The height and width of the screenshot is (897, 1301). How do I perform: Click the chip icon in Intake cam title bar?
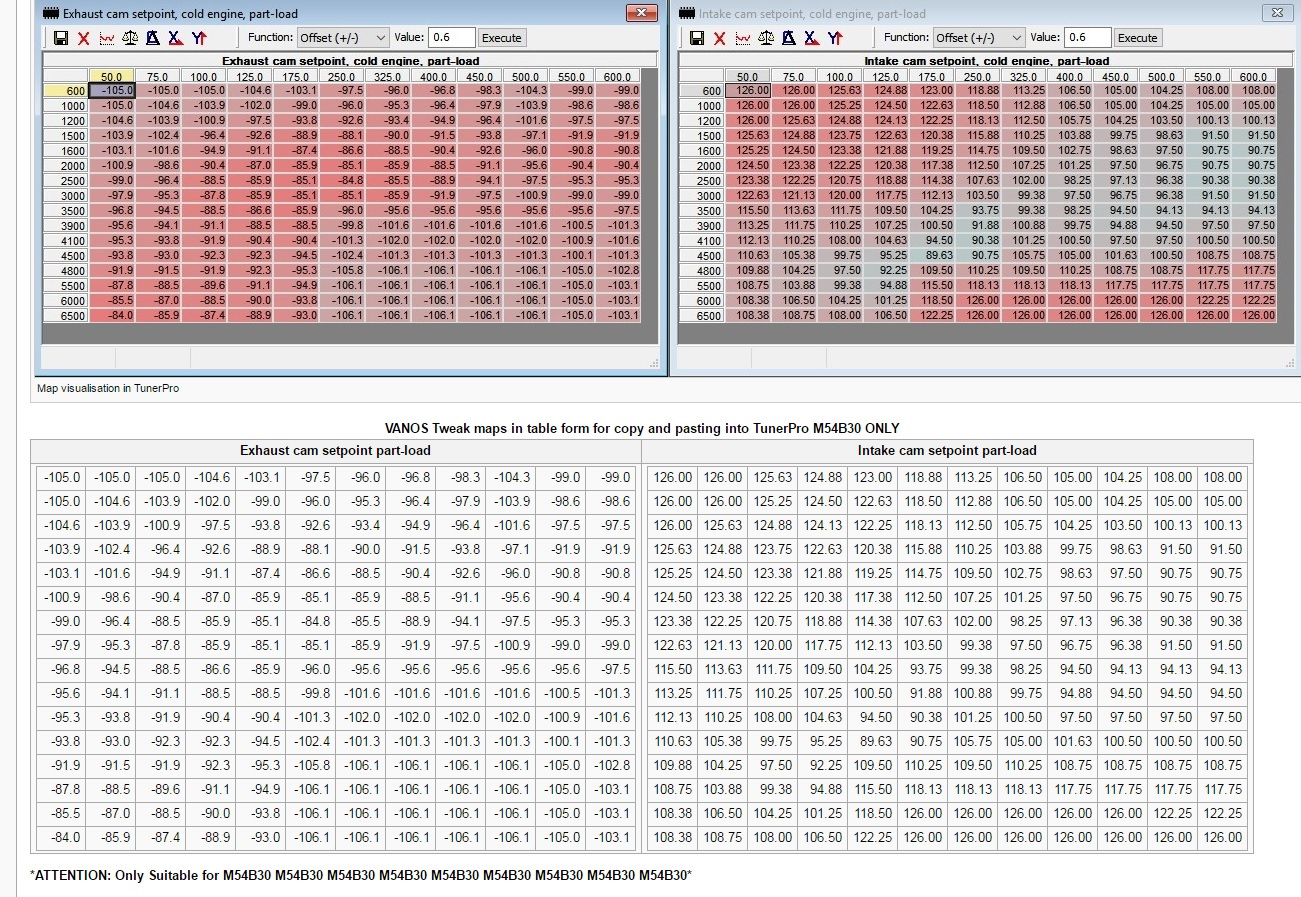click(687, 14)
